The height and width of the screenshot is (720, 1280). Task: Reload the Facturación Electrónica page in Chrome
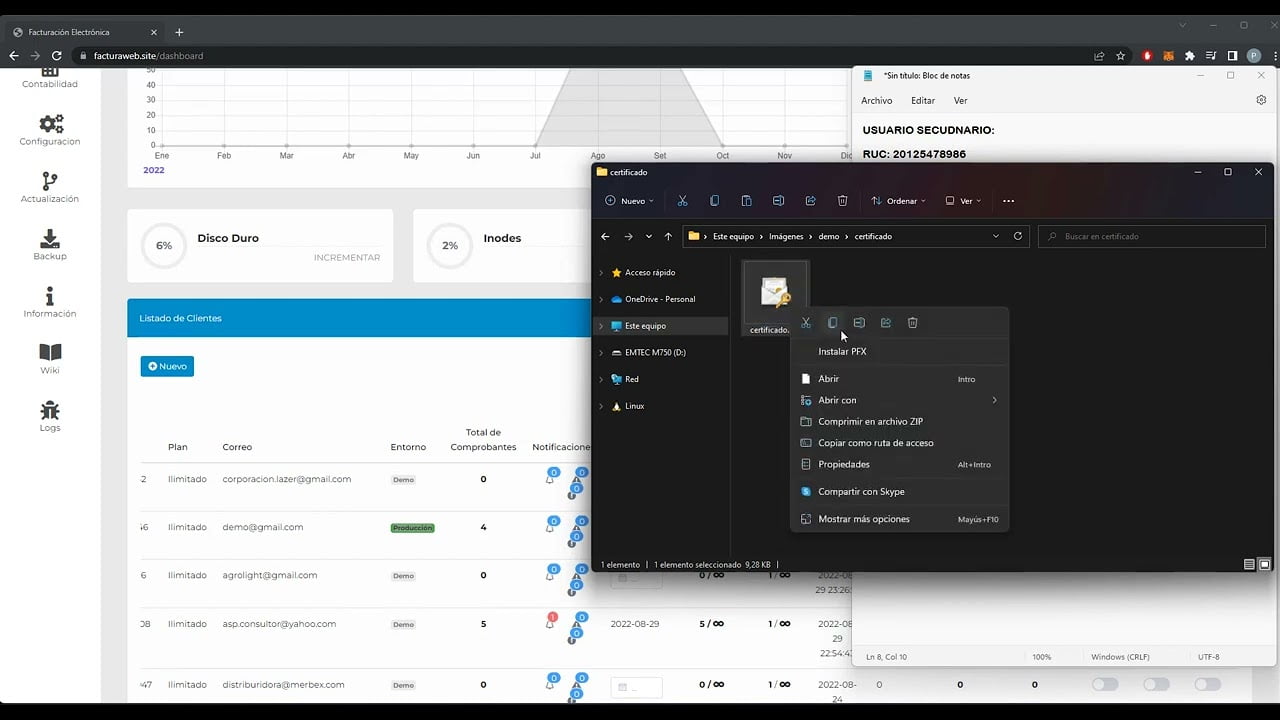coord(57,56)
